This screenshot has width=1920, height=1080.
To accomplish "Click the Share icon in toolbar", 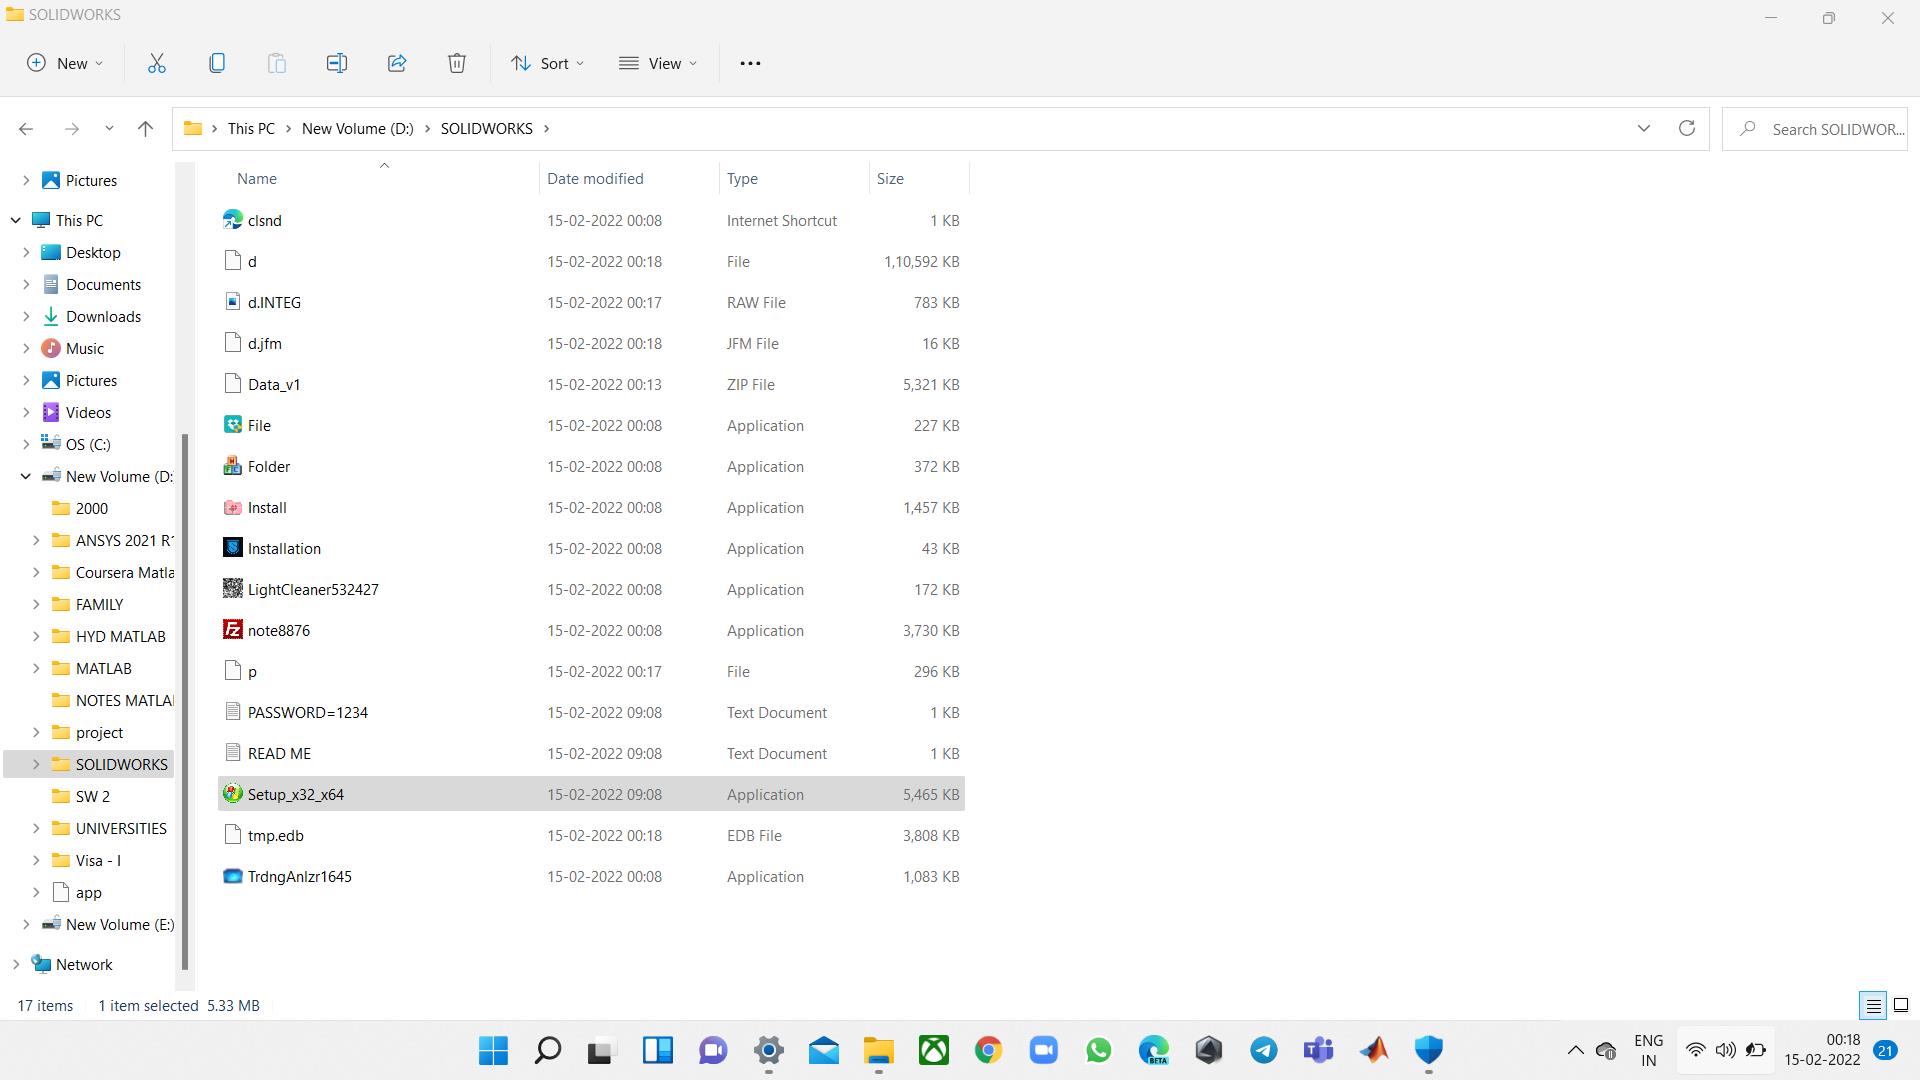I will [x=397, y=63].
